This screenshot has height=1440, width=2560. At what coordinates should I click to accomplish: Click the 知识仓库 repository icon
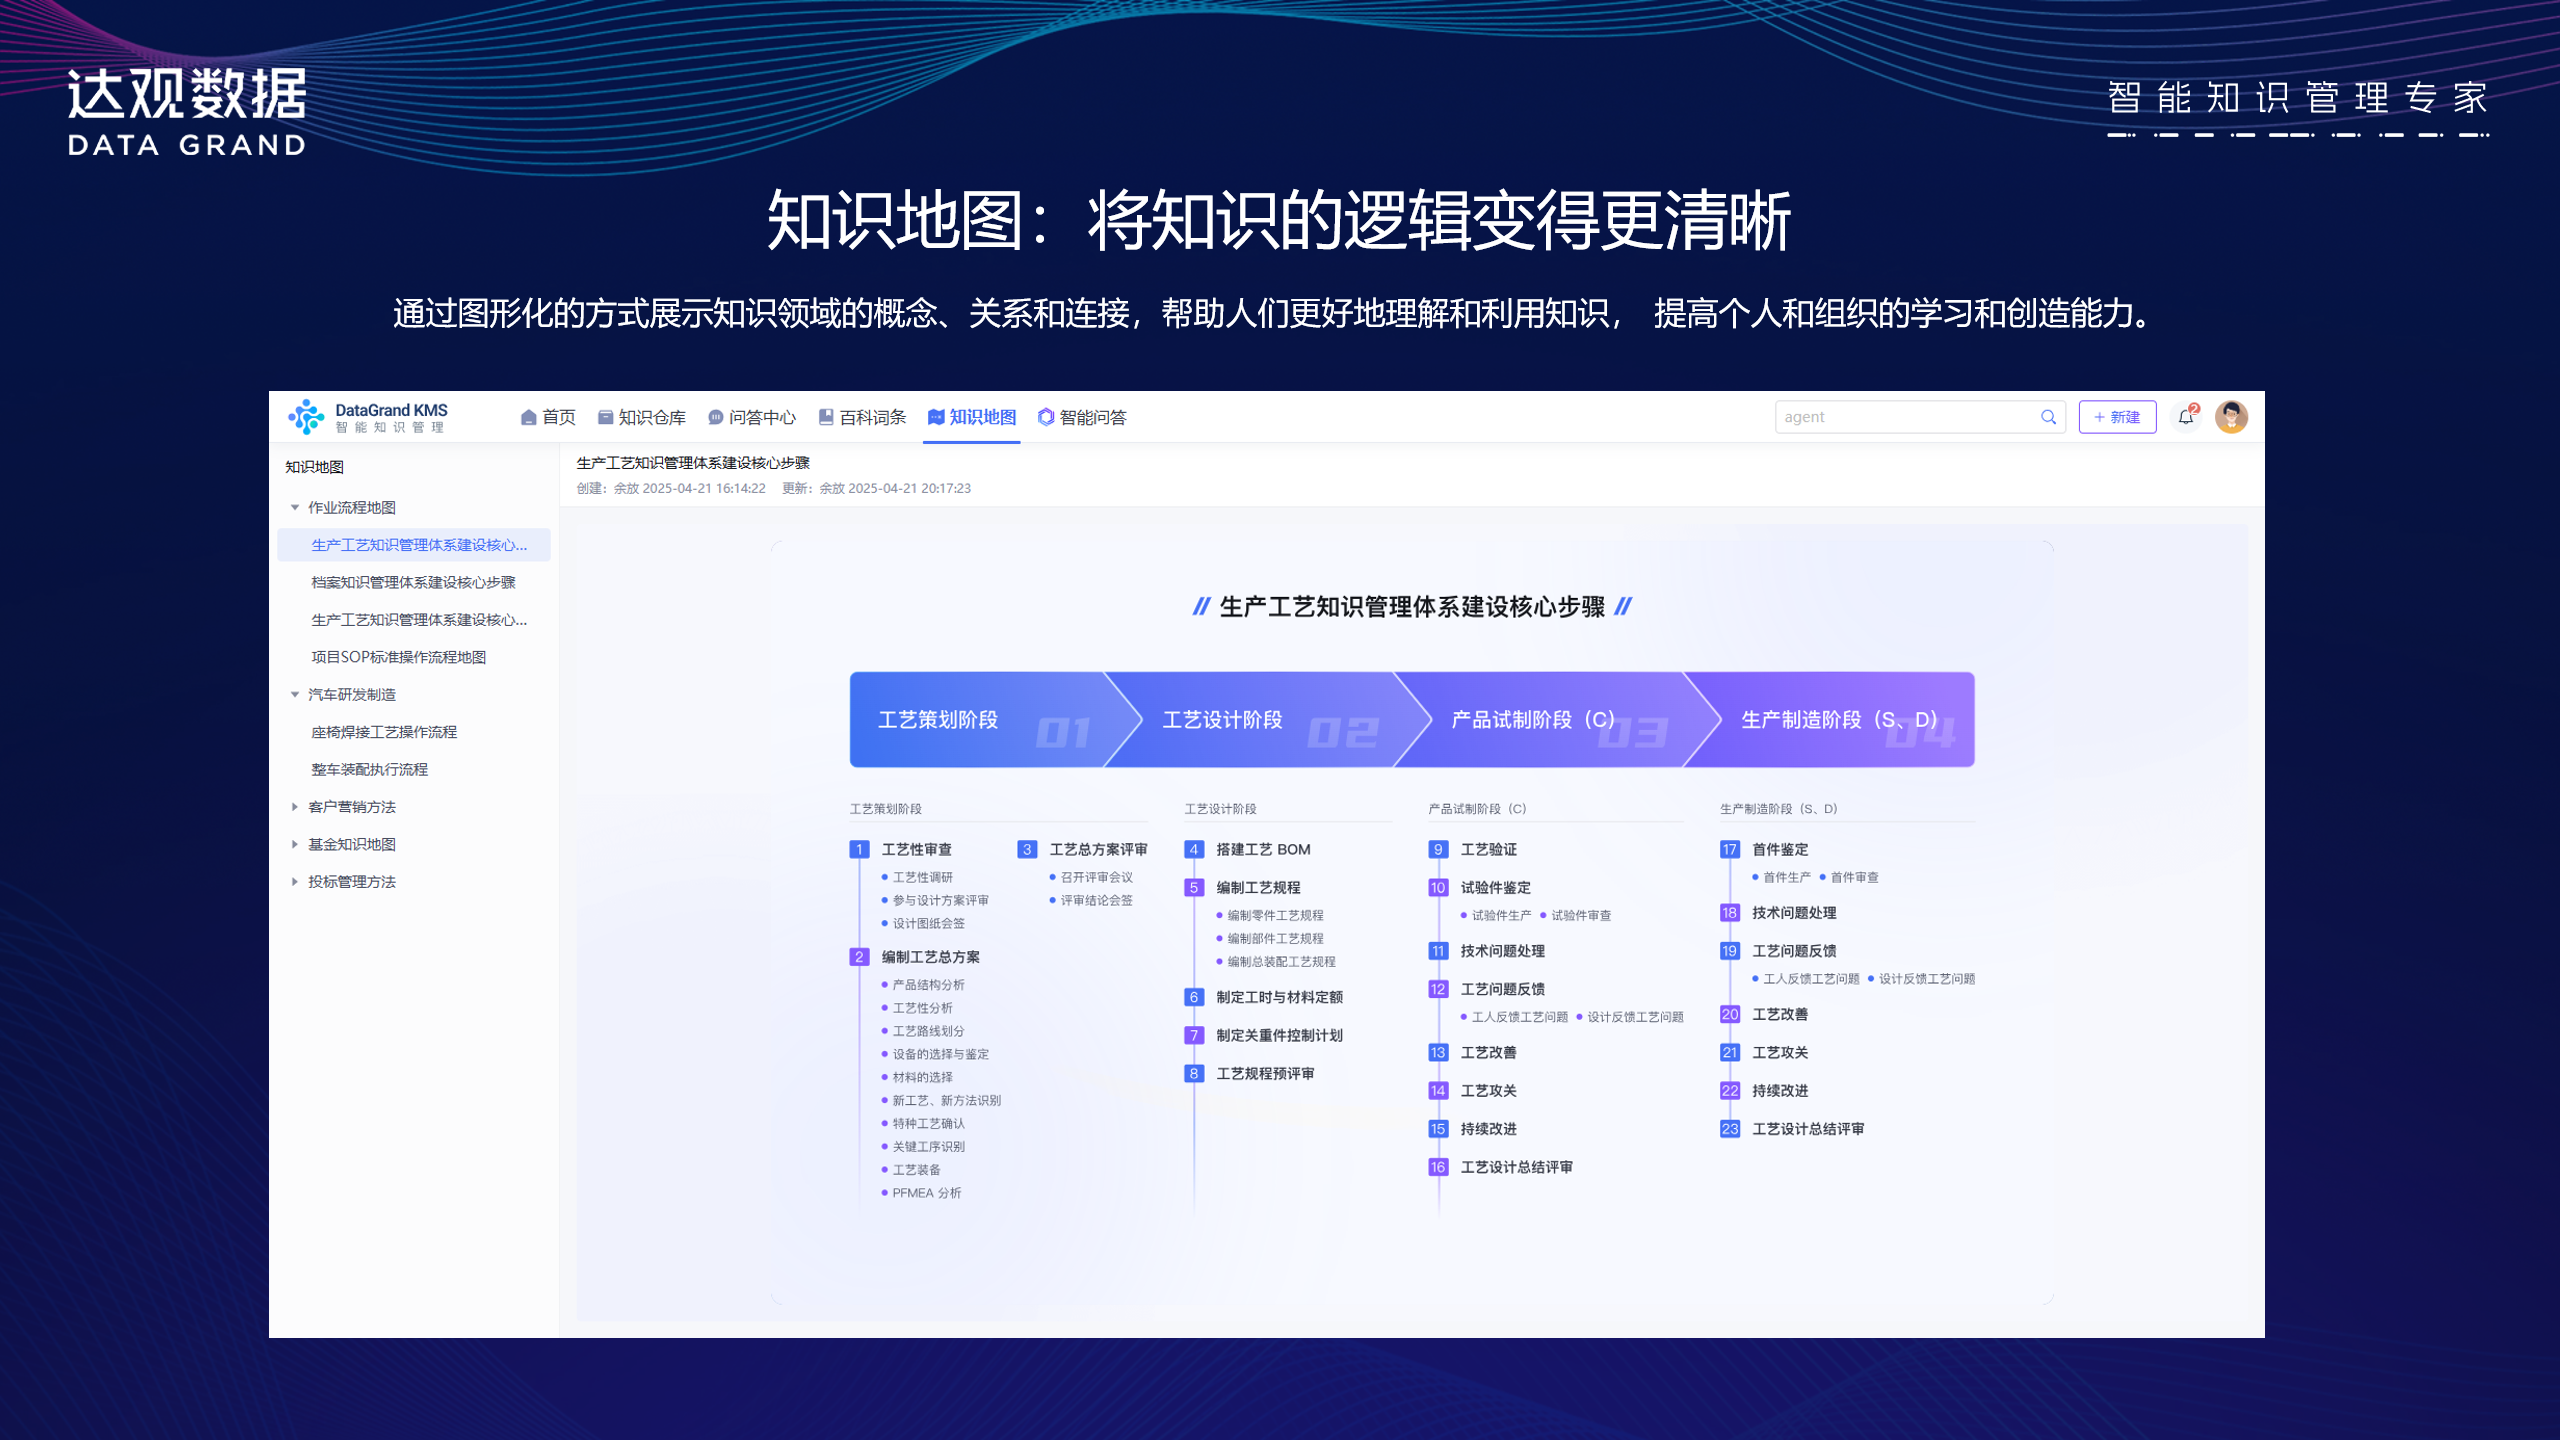tap(604, 417)
